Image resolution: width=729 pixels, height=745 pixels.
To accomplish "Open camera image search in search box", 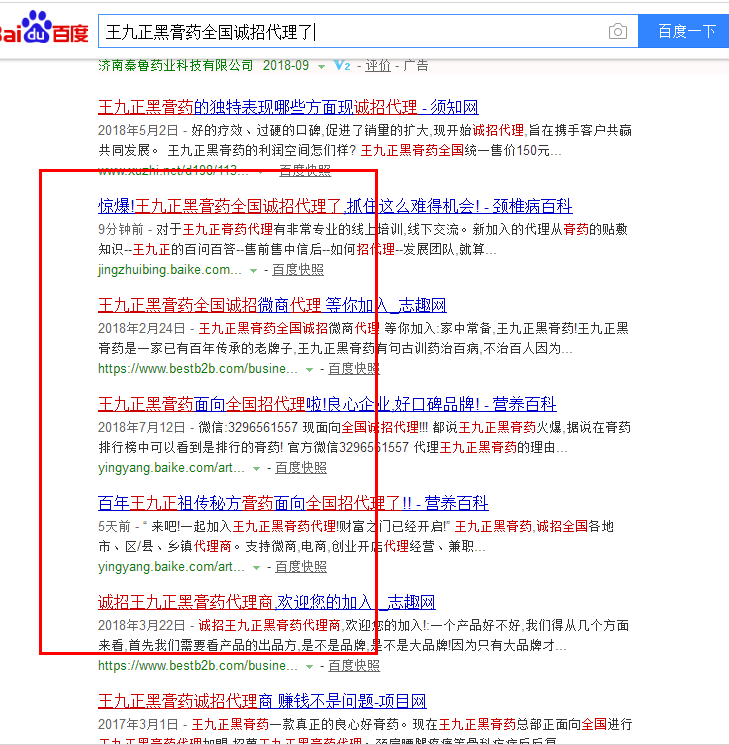I will (617, 31).
